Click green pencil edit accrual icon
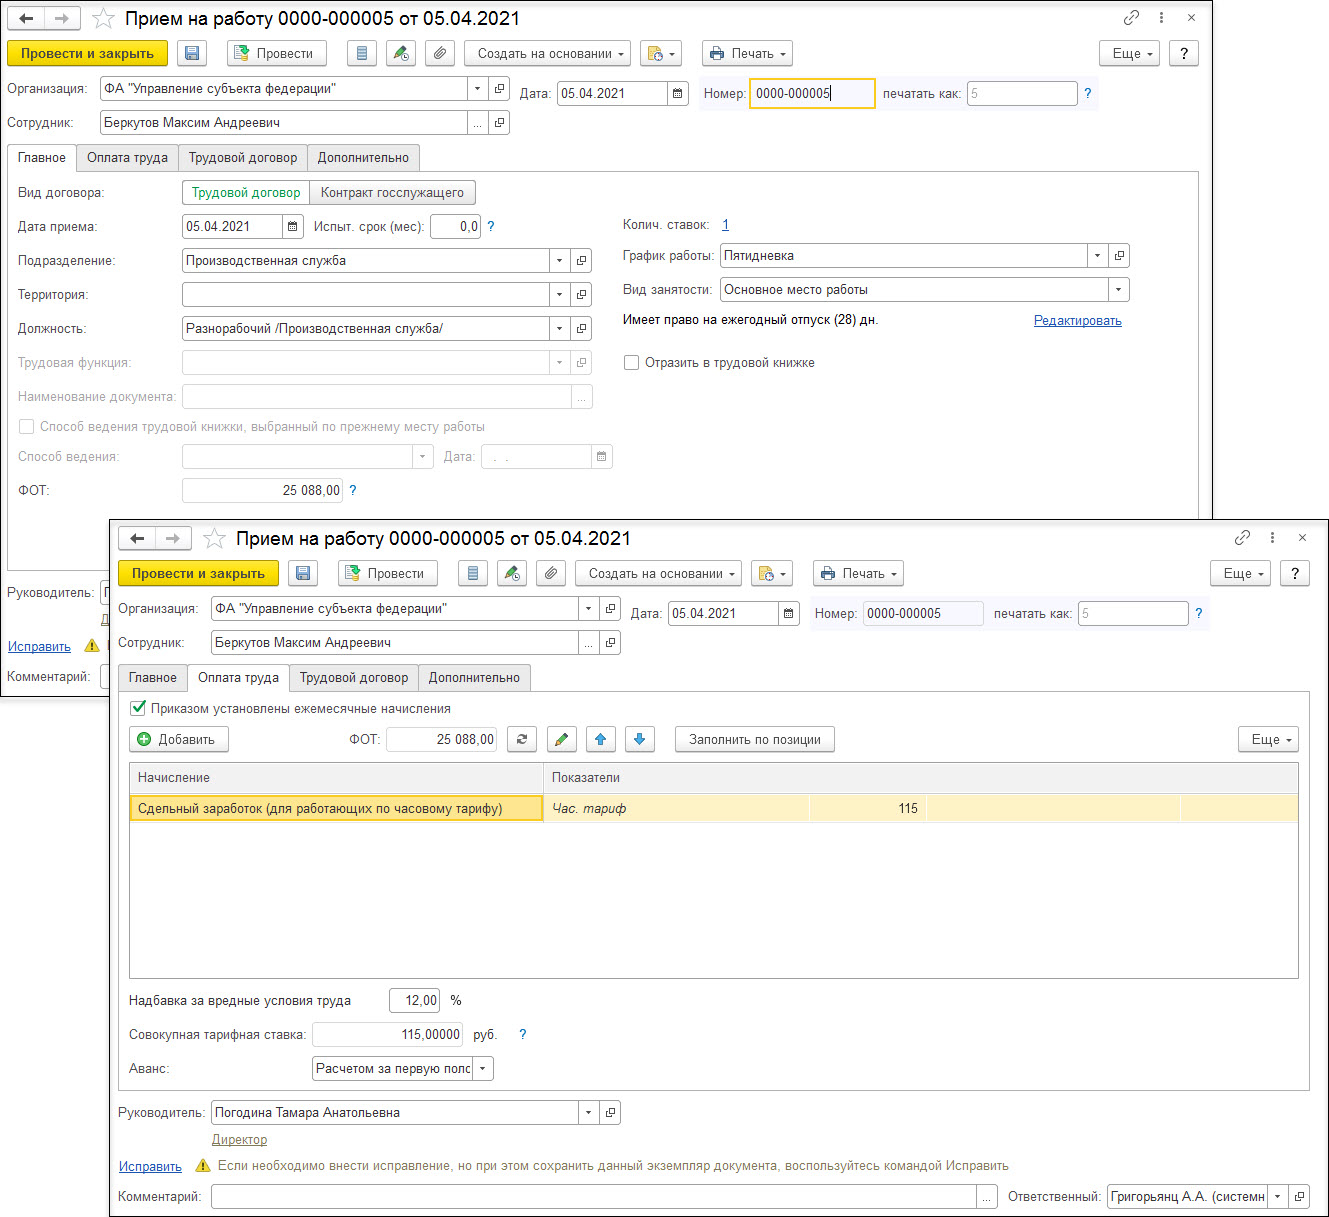This screenshot has width=1329, height=1217. 561,739
